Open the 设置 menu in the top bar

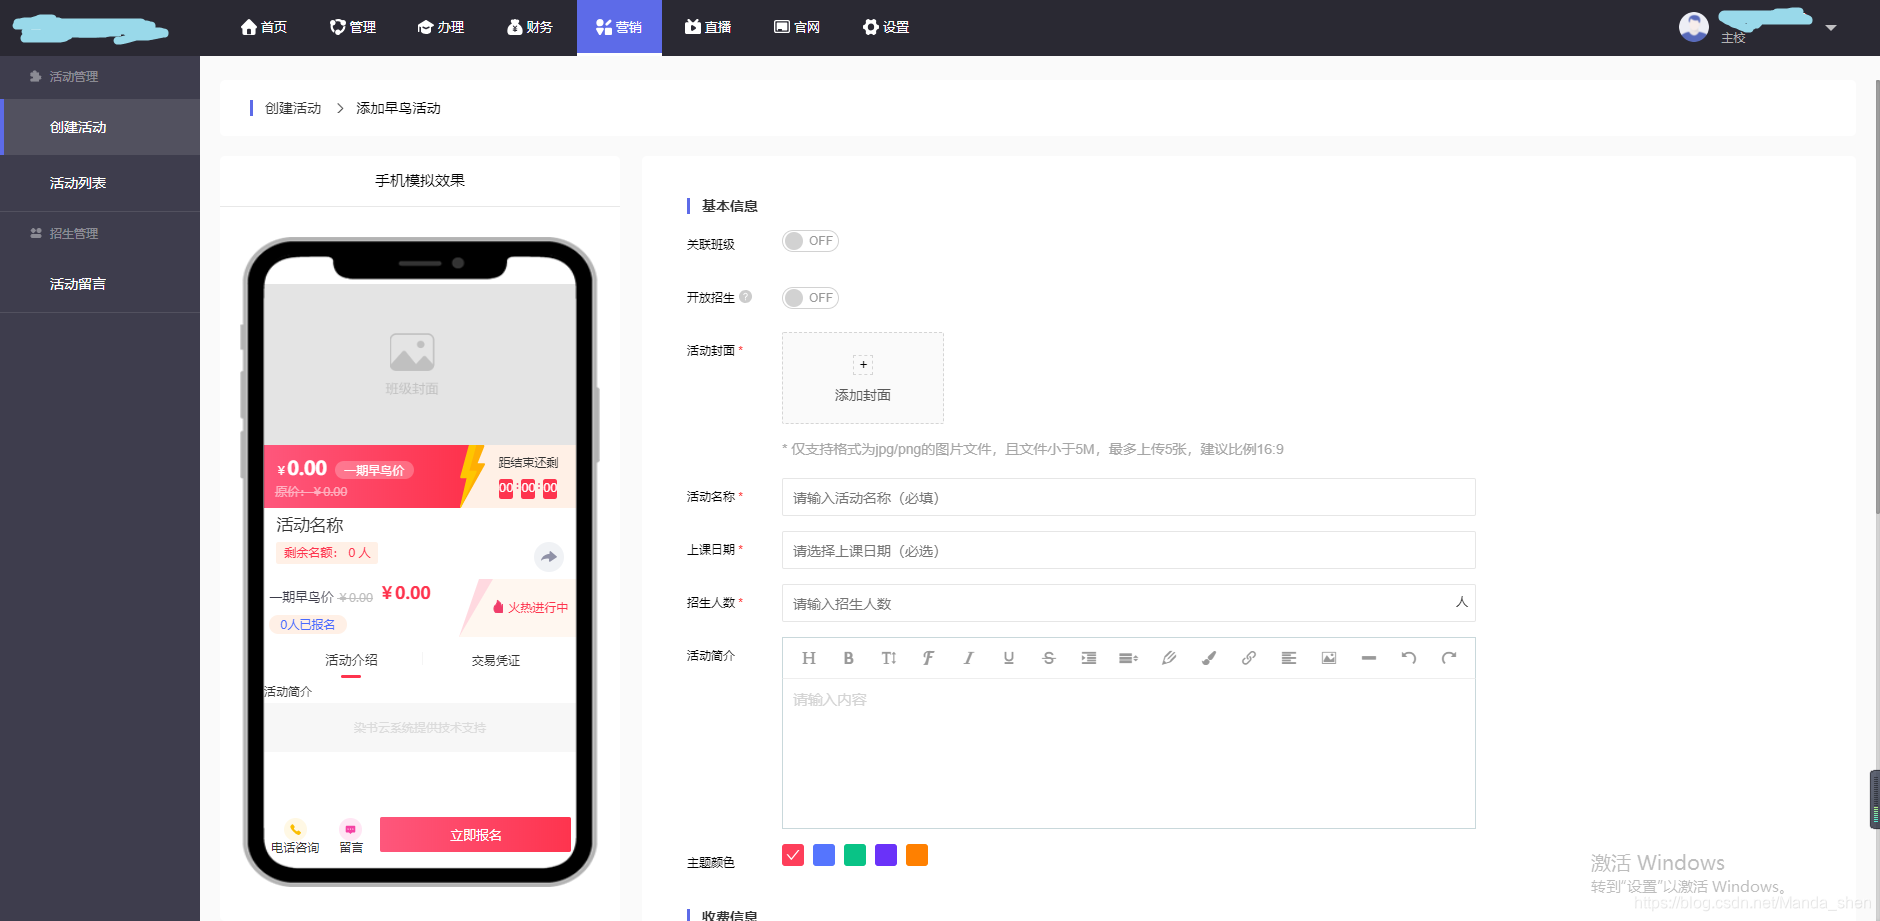pos(884,27)
